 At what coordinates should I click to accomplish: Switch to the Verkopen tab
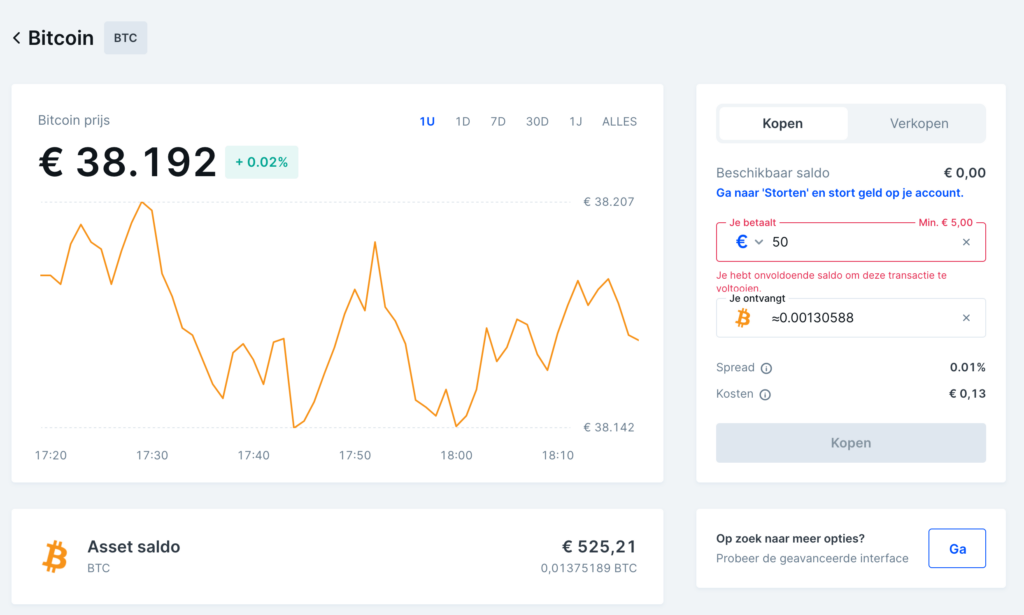pyautogui.click(x=916, y=123)
